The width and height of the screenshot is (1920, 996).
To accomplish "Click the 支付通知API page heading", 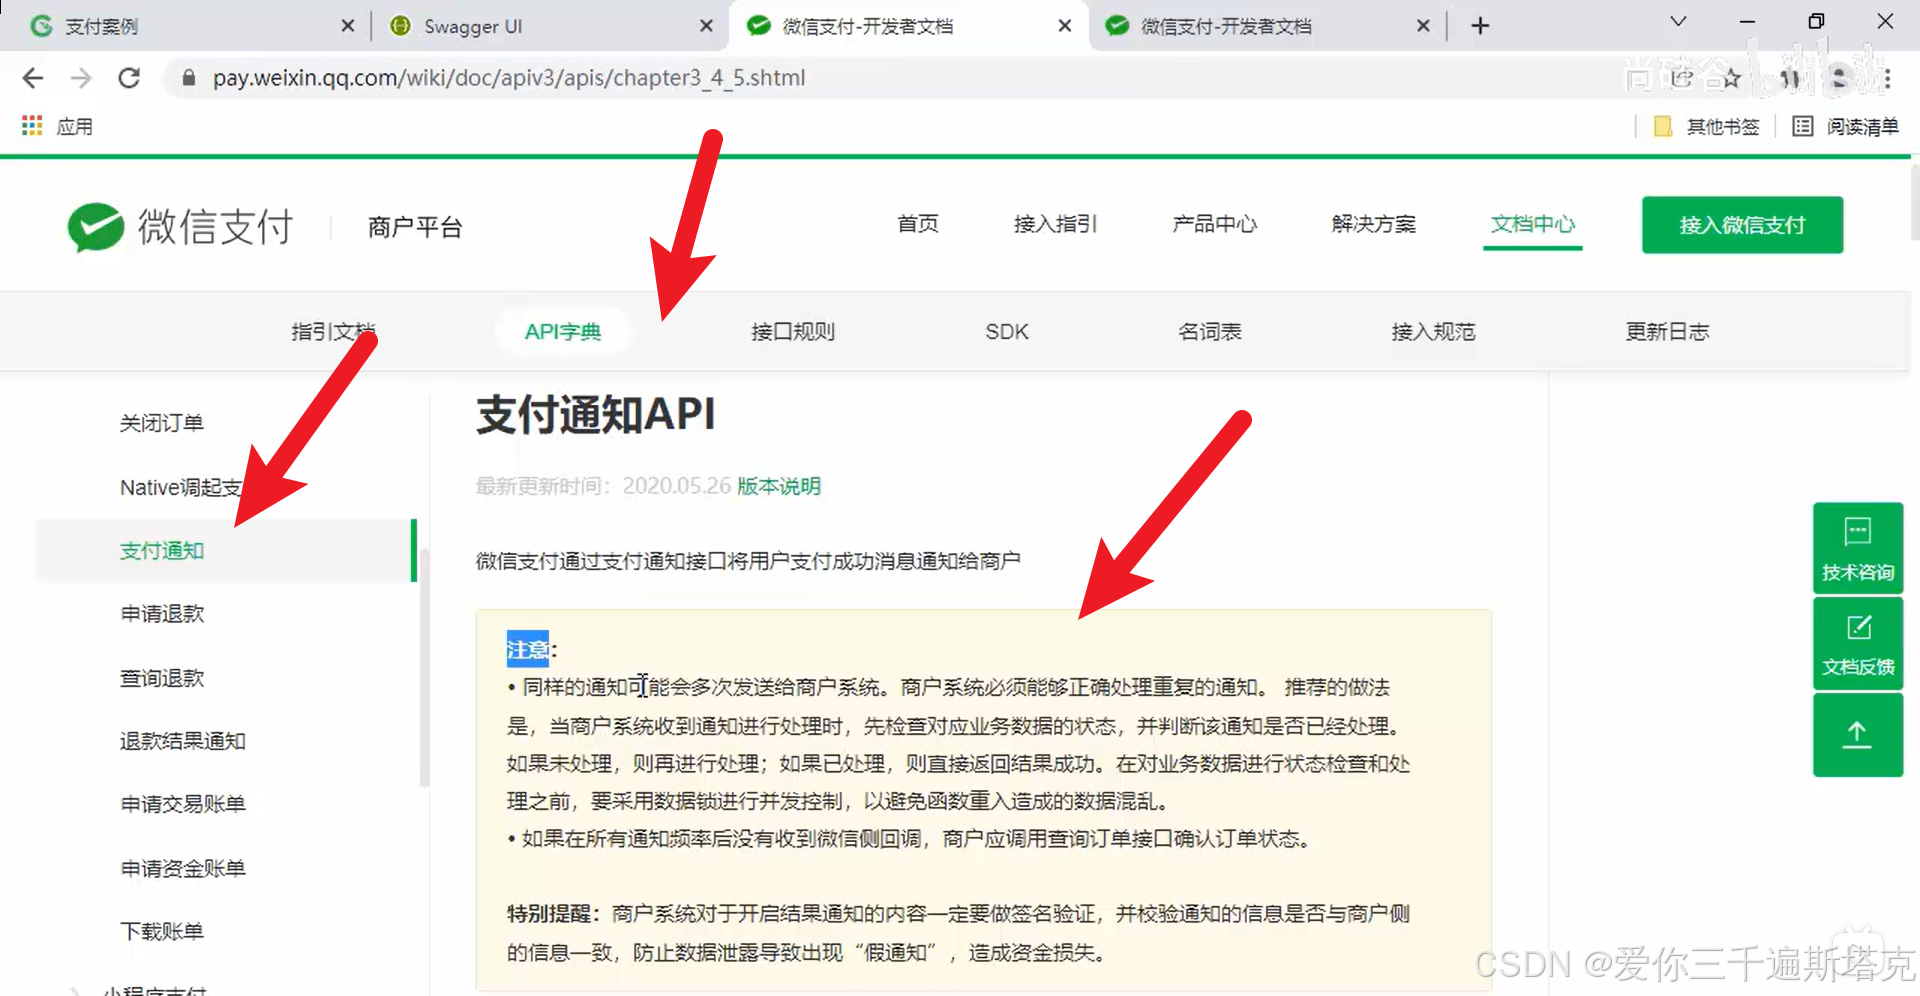I will 596,414.
